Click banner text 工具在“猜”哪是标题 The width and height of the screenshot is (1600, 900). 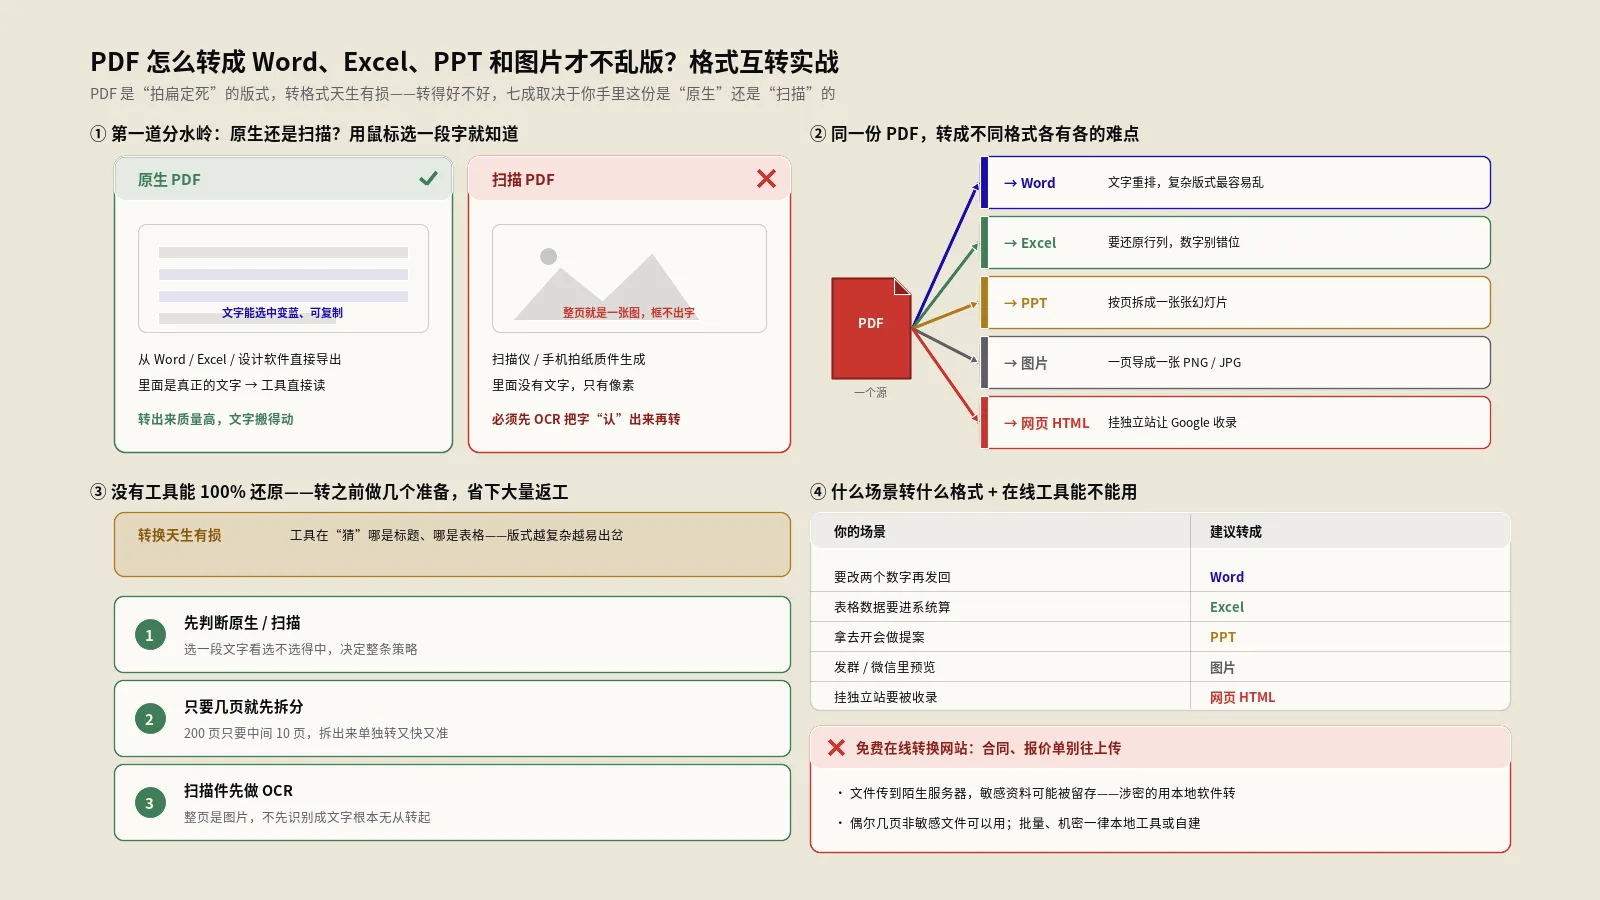tap(456, 535)
